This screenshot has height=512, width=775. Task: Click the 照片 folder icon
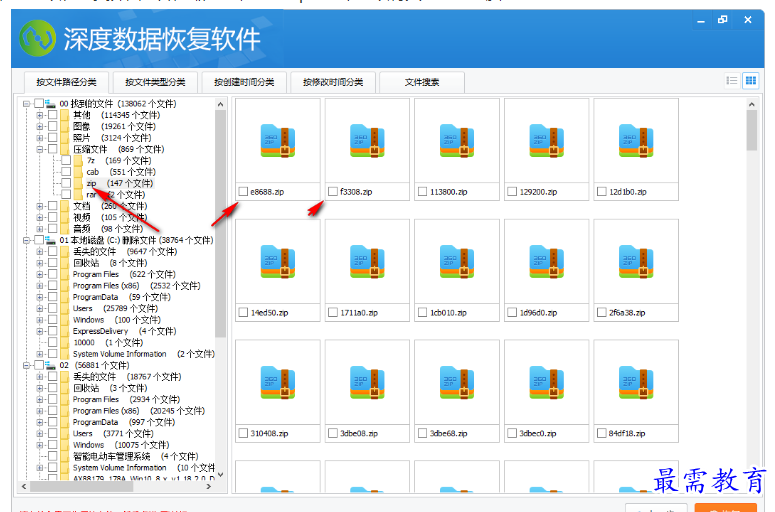click(x=65, y=138)
